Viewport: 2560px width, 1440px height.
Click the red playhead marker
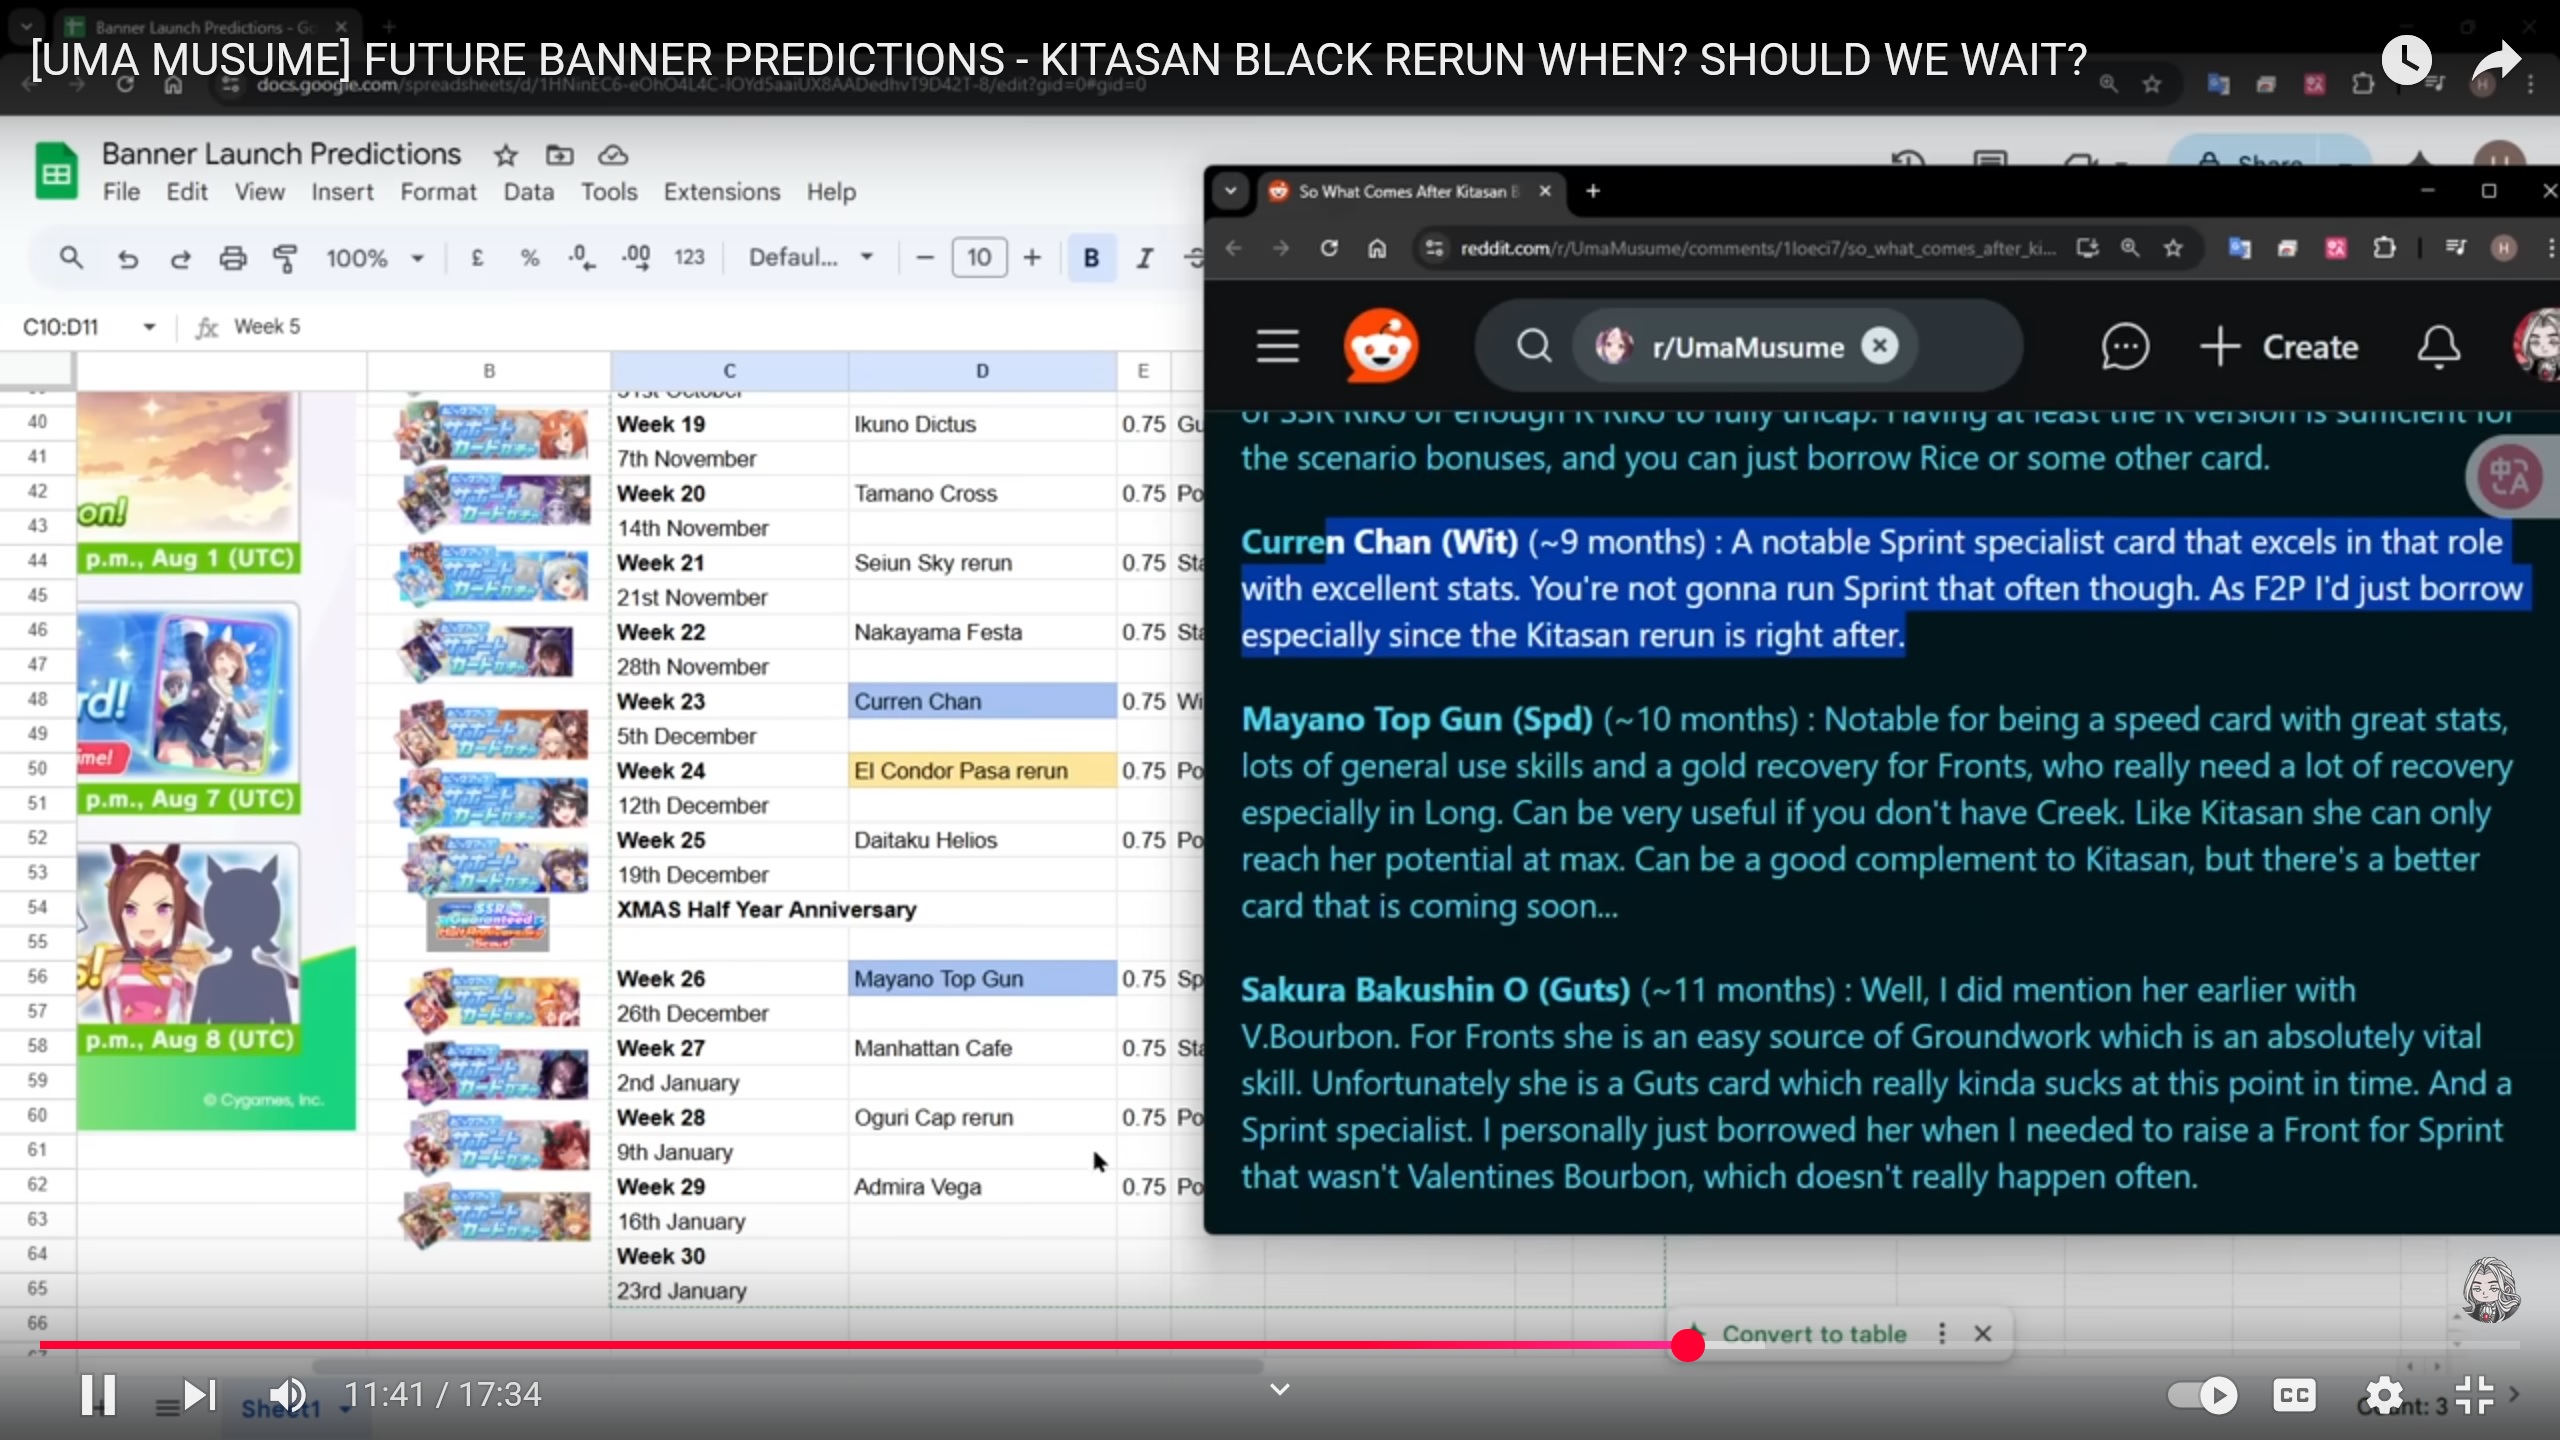click(1688, 1345)
